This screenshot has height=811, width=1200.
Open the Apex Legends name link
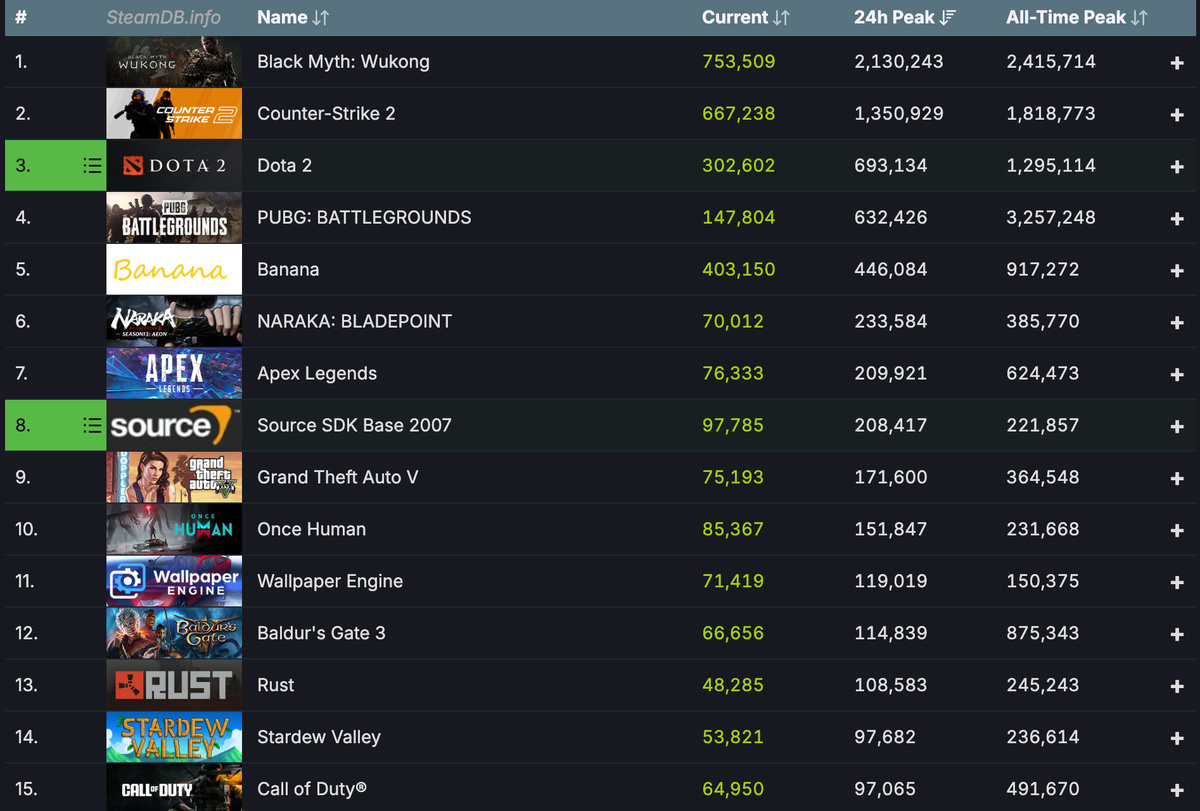[317, 374]
